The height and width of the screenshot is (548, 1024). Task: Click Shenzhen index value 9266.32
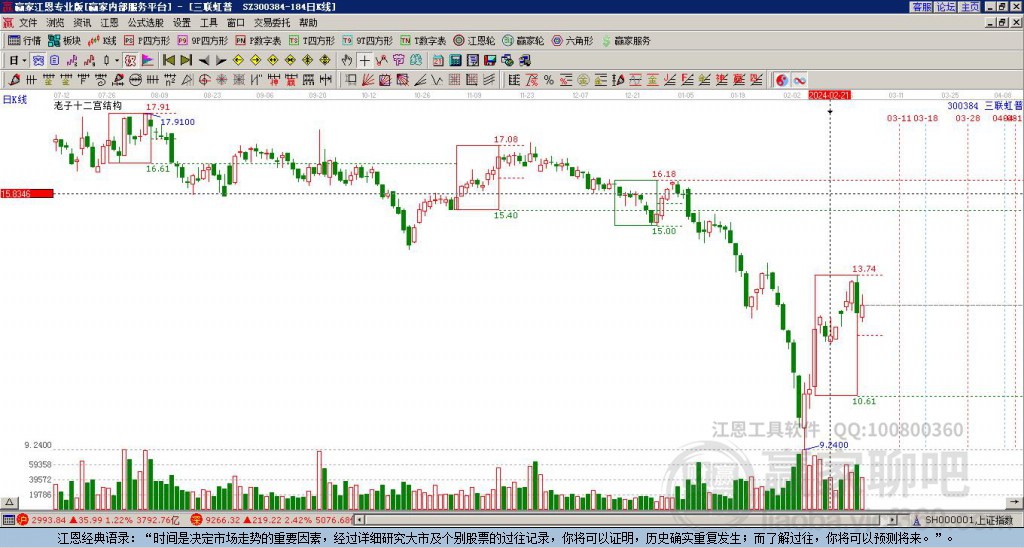pyautogui.click(x=222, y=520)
